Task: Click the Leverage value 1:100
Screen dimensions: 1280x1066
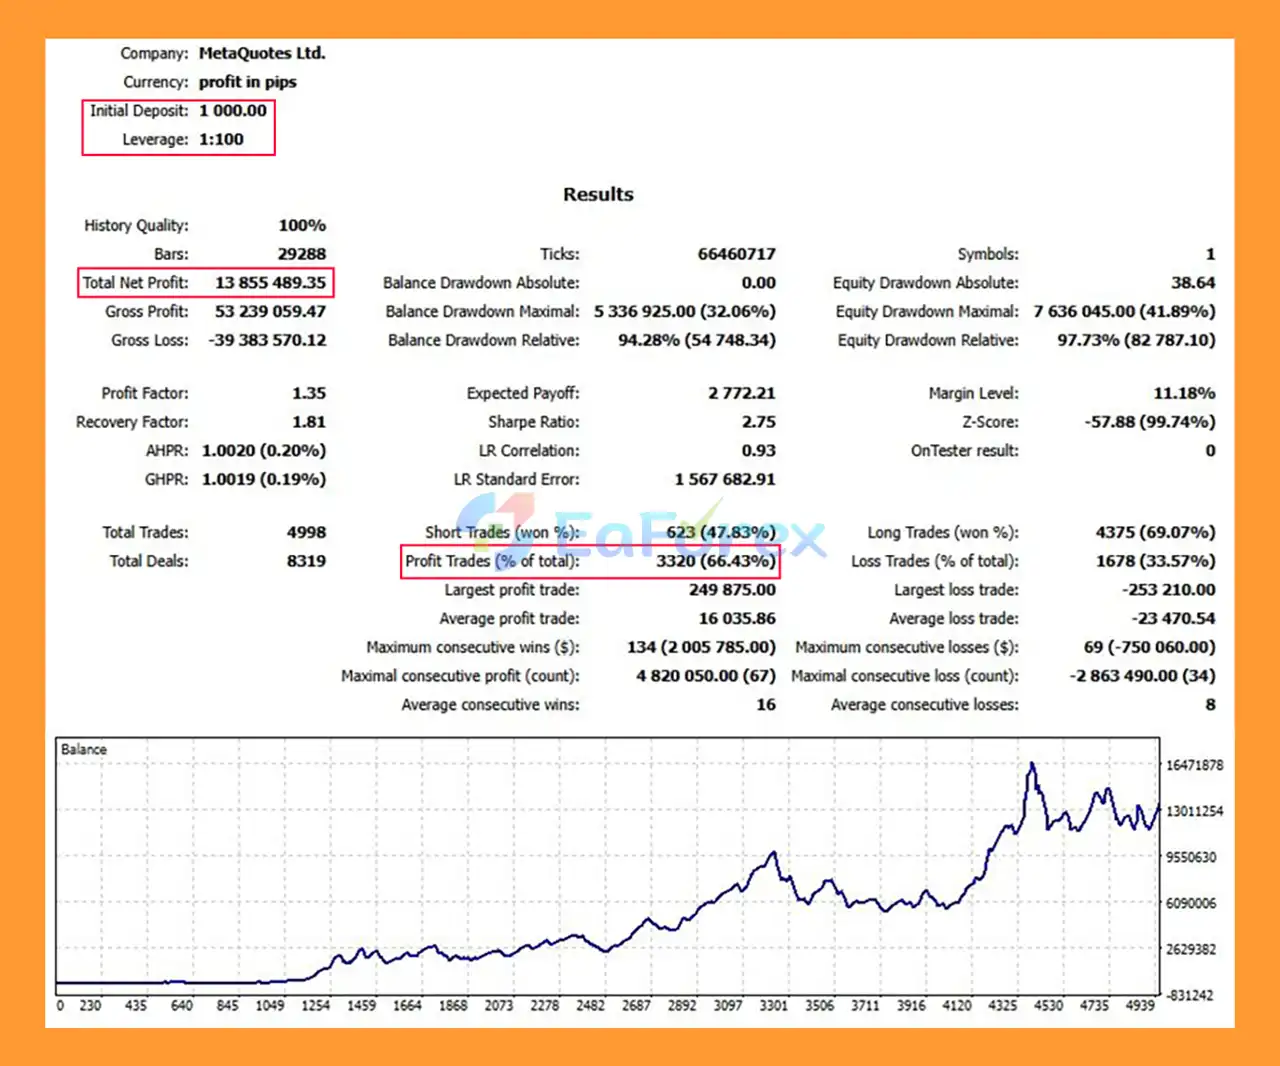Action: [221, 139]
